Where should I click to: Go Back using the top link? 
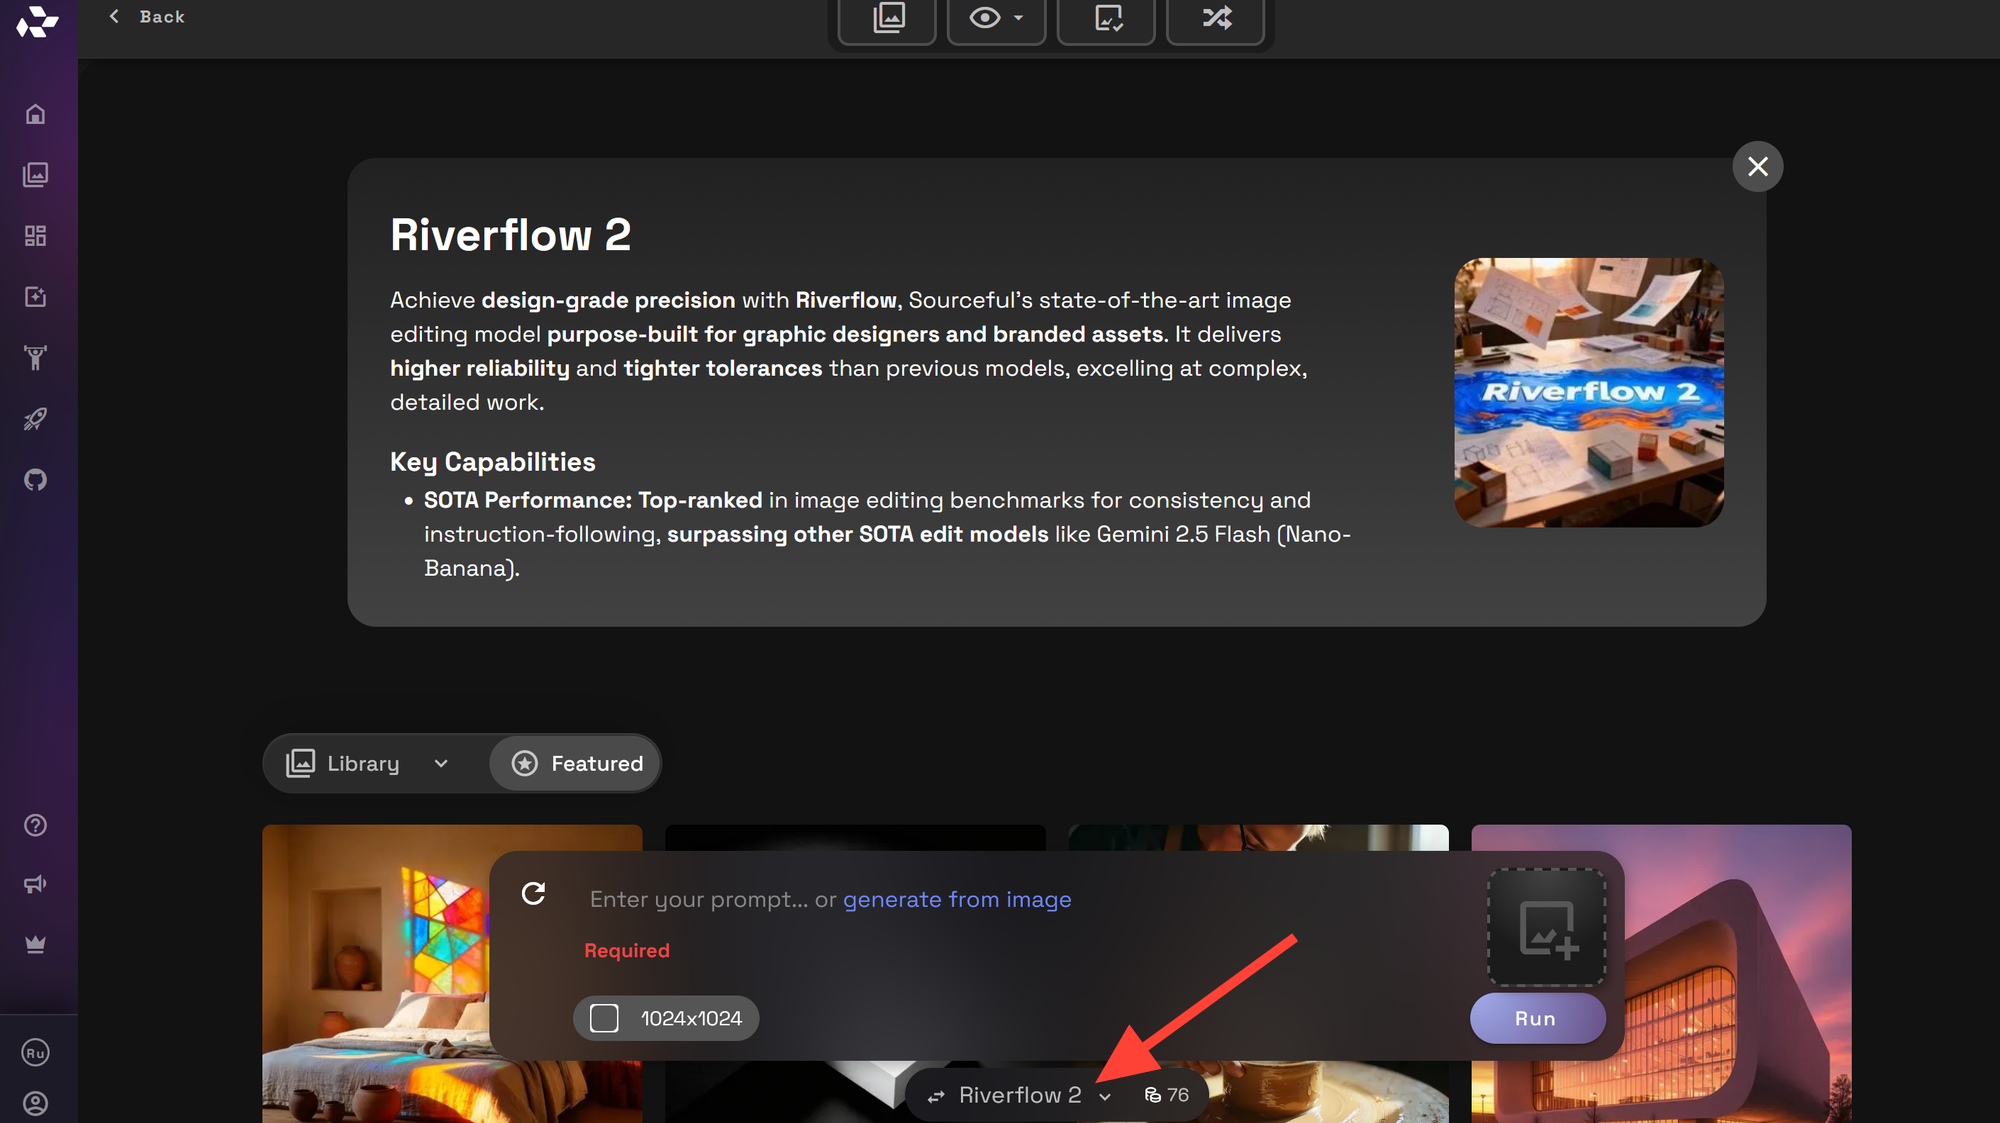click(x=148, y=17)
